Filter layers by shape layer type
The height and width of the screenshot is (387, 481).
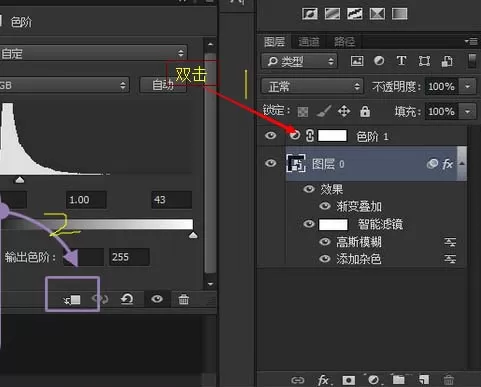(x=424, y=61)
